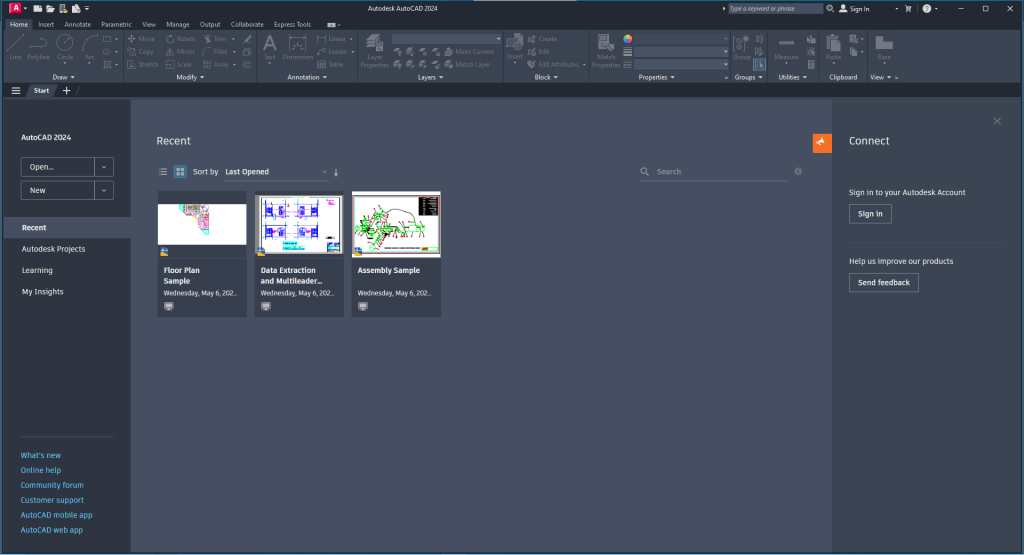Switch to the Insert ribbon tab
The image size is (1024, 555).
click(x=46, y=24)
